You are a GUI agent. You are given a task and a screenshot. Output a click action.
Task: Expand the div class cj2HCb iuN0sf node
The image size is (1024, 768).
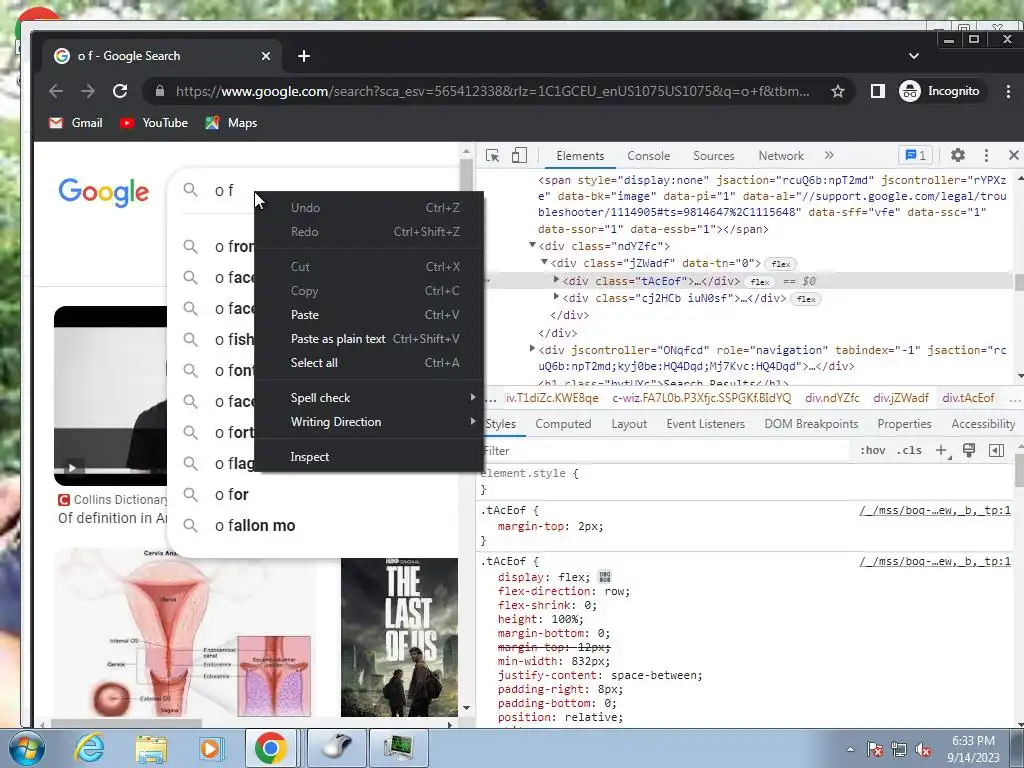556,297
